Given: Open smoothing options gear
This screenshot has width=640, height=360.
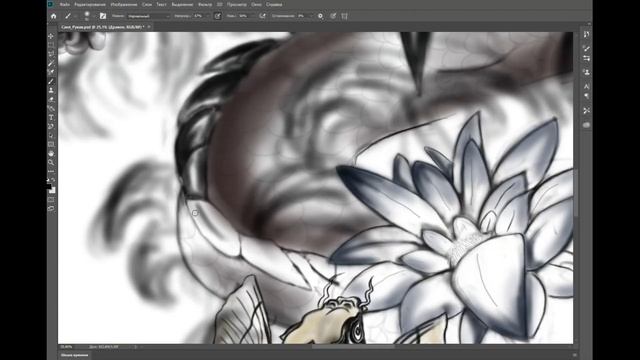Looking at the screenshot, I should point(320,16).
